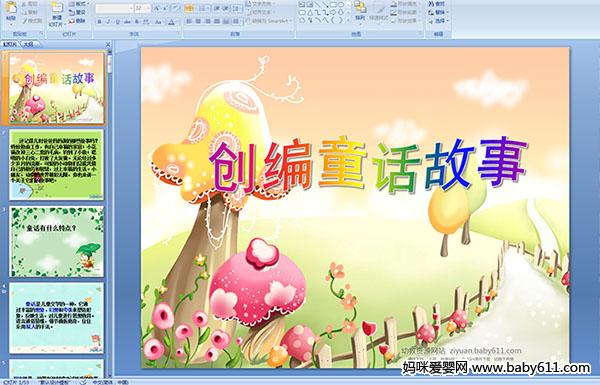Click the Paste clipboard icon

pos(11,7)
